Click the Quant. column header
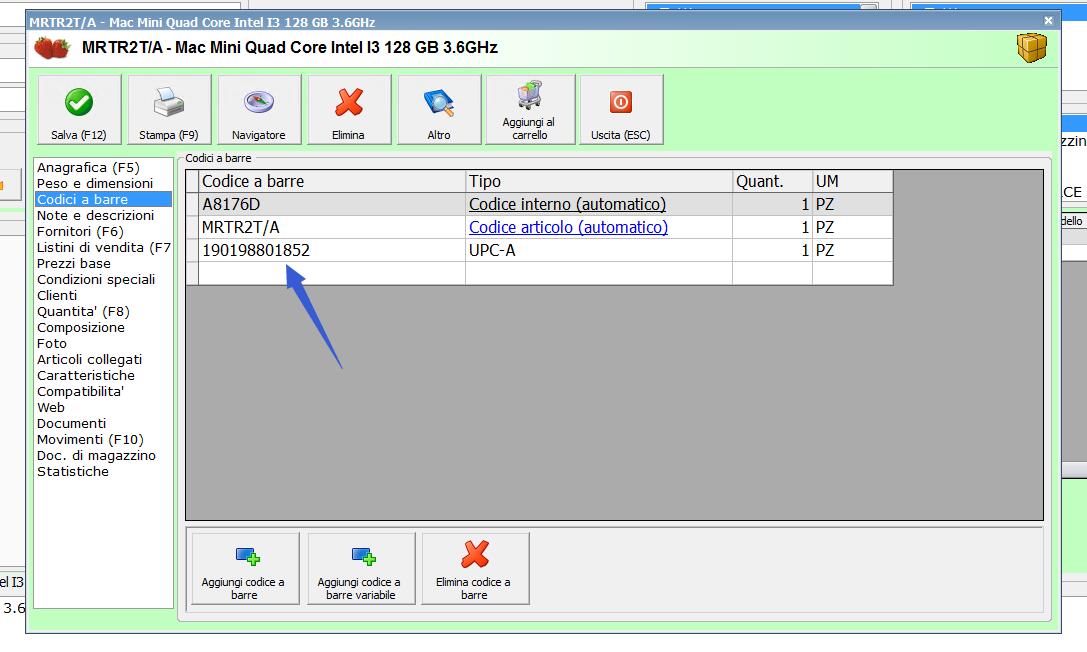 772,182
